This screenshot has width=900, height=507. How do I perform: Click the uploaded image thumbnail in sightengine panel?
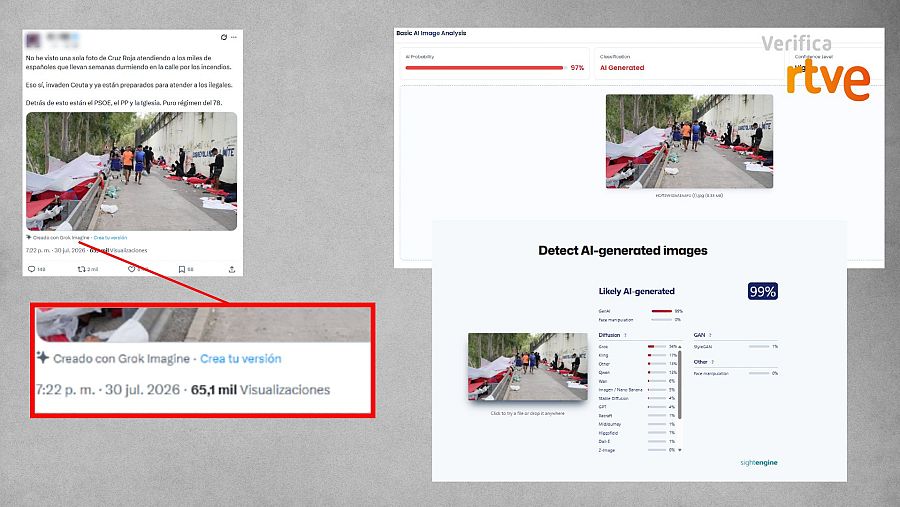click(528, 366)
